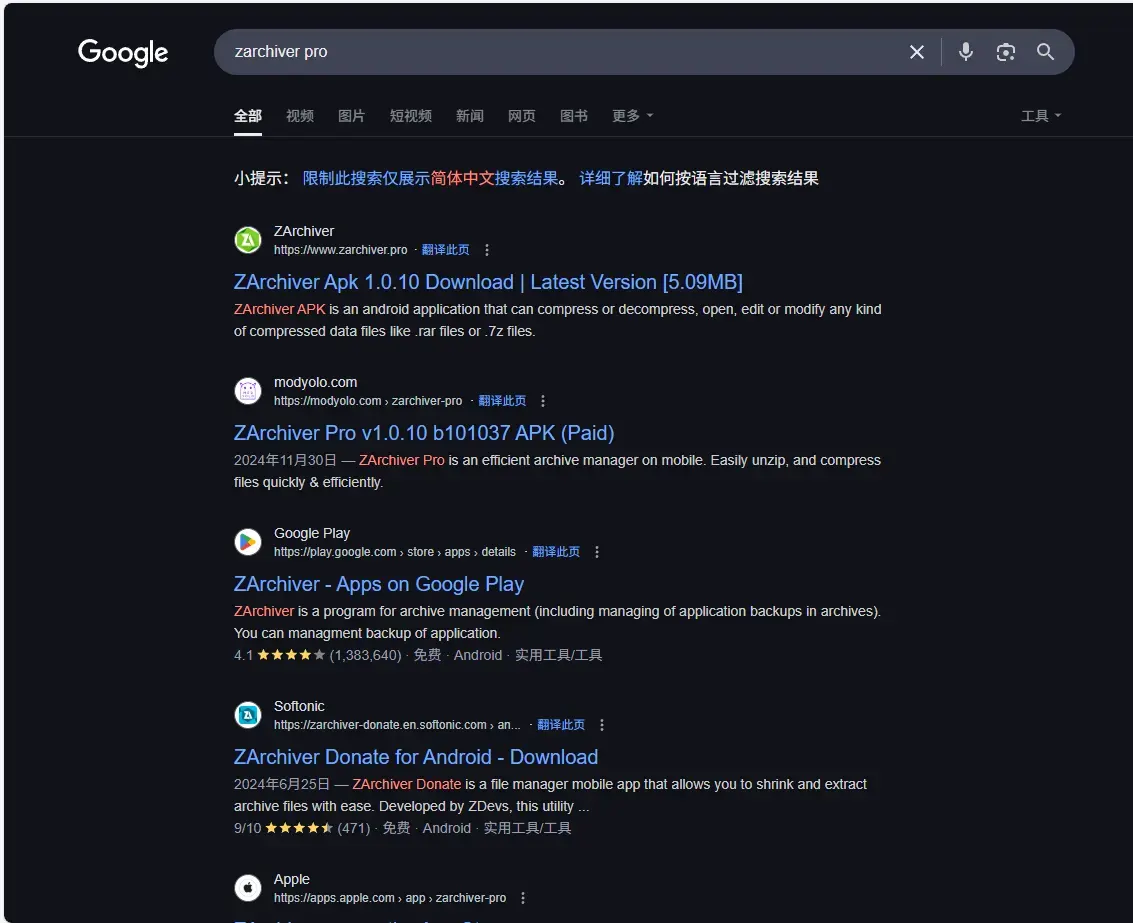Click 翻译此页 for modyolo.com result
This screenshot has width=1133, height=923.
click(502, 401)
